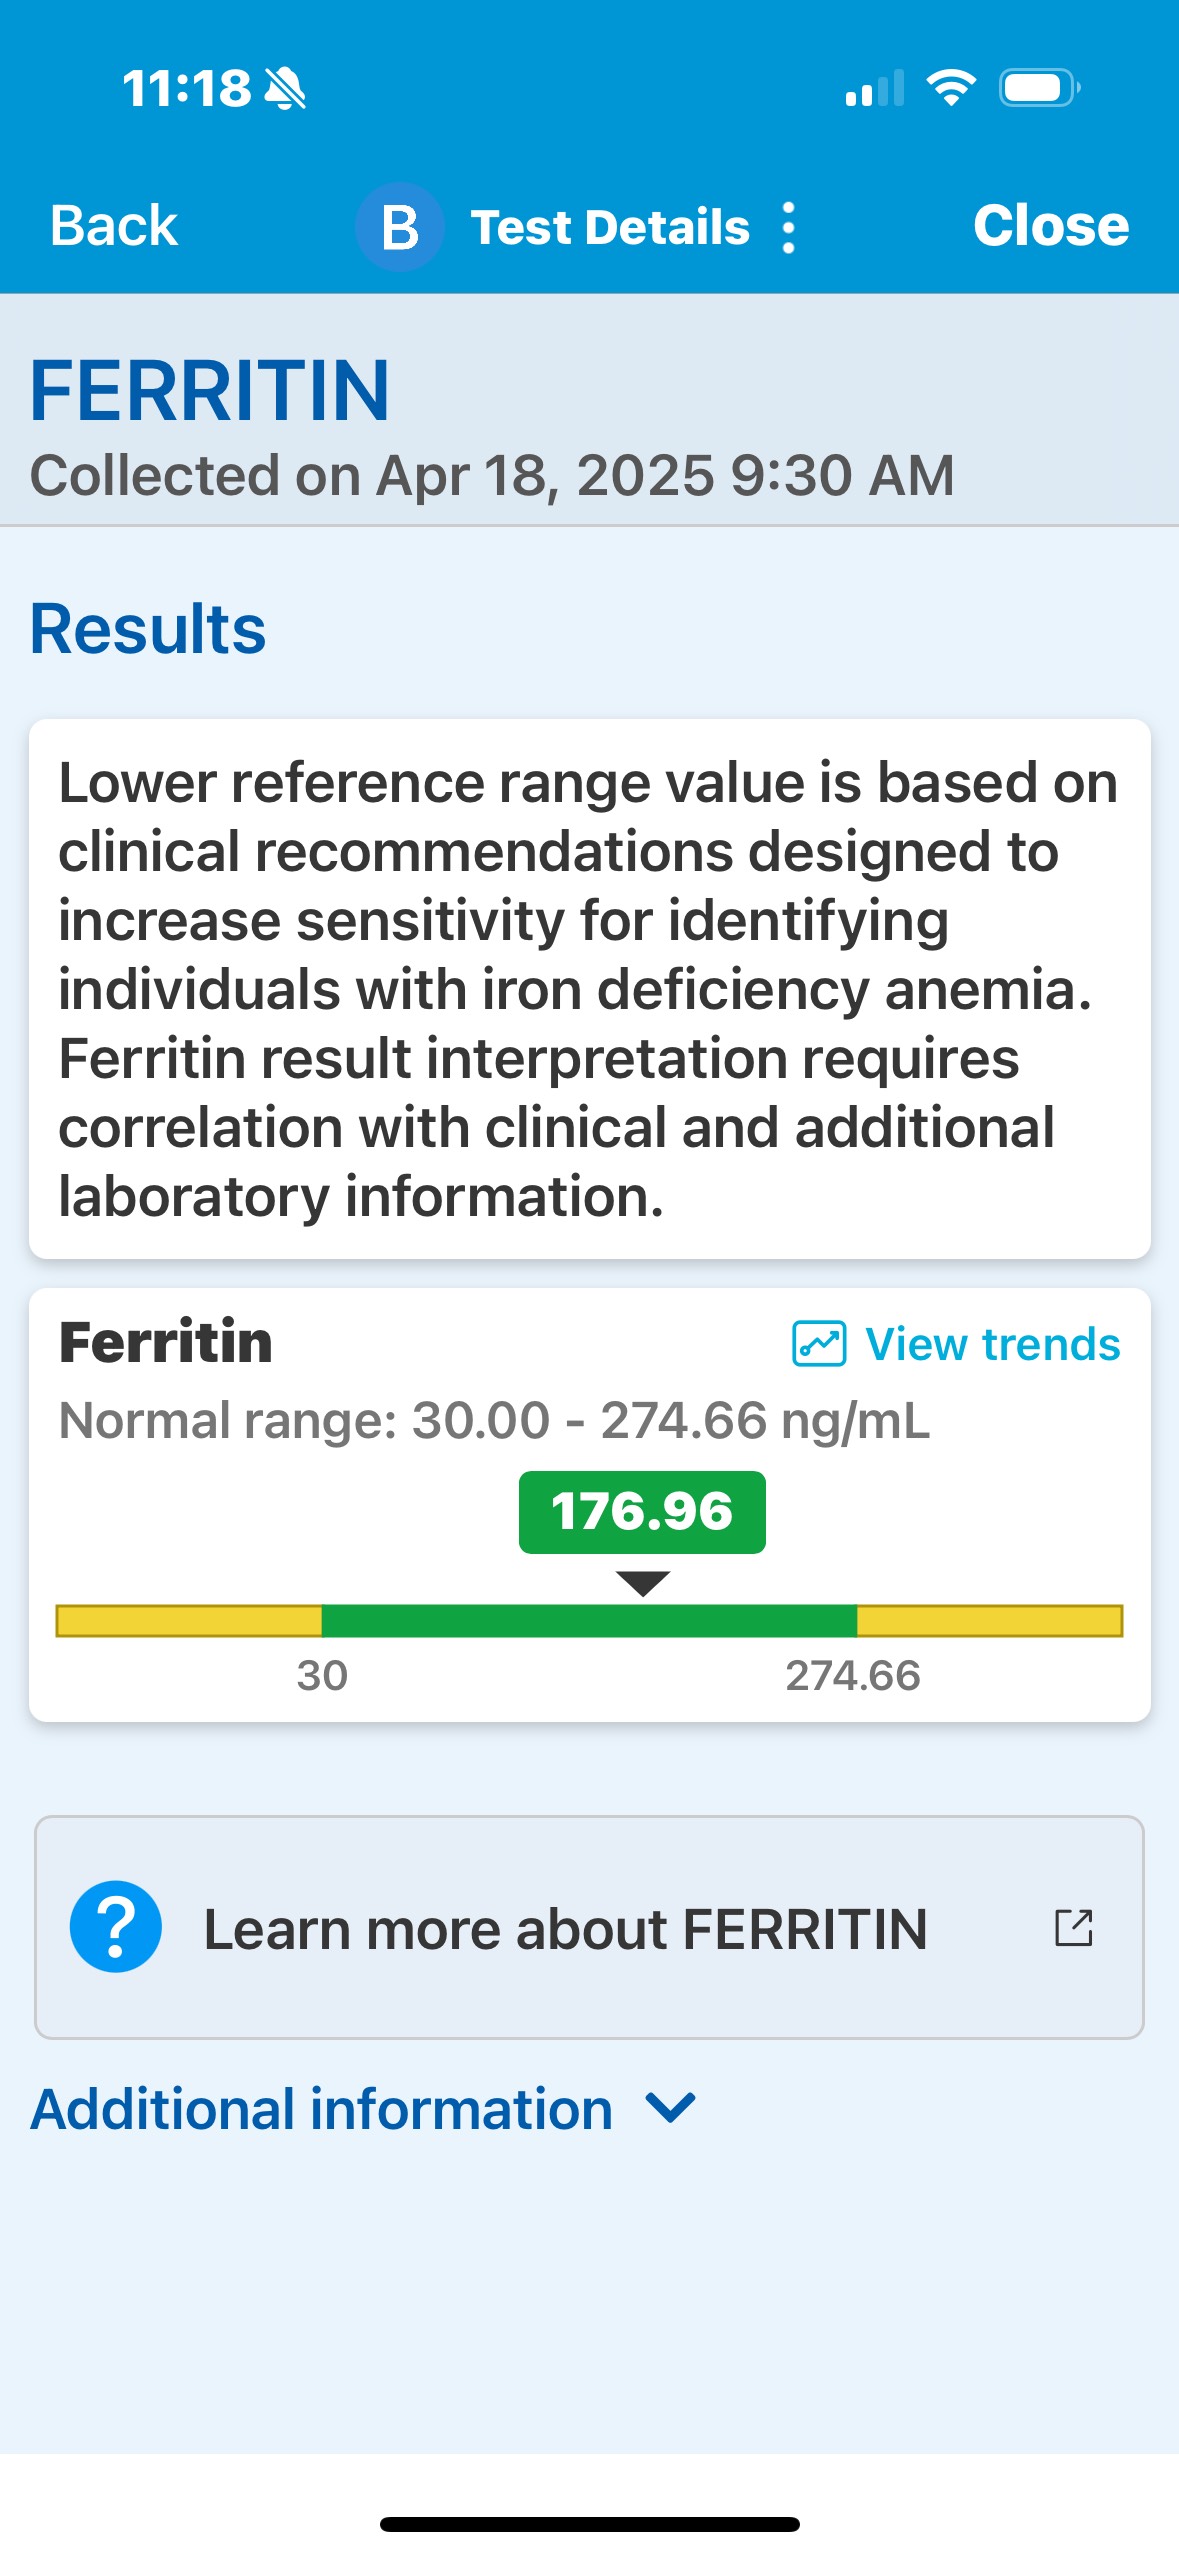Tap the blue B profile avatar

(400, 227)
